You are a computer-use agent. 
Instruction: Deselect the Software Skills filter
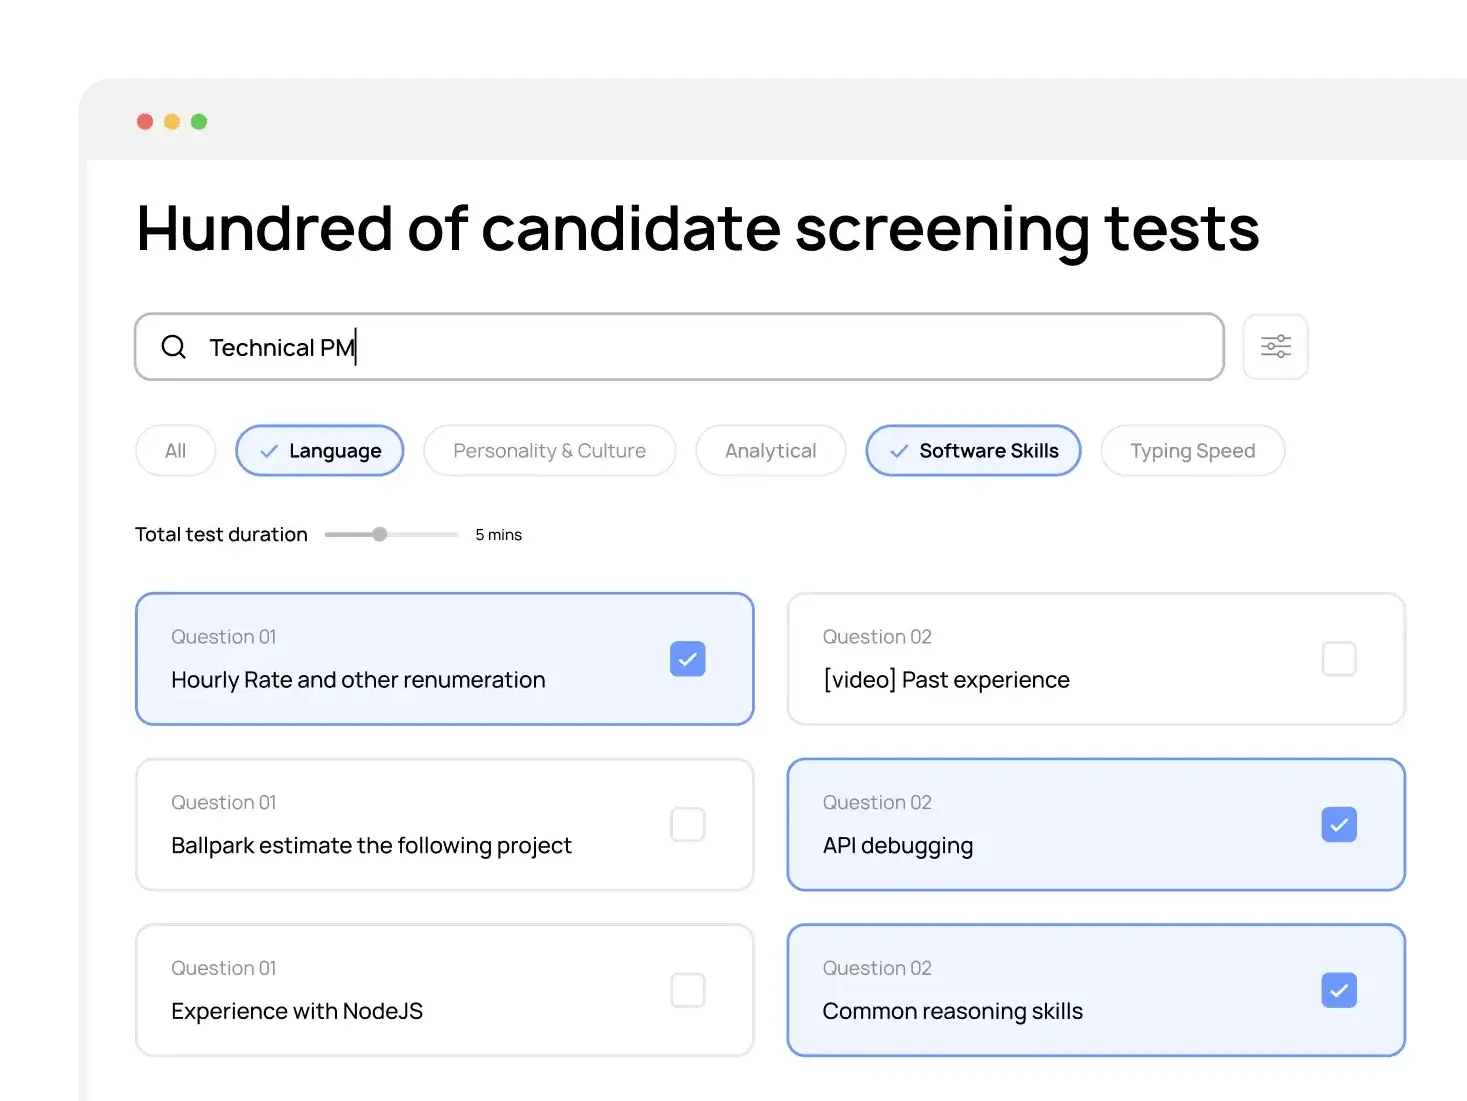[973, 451]
